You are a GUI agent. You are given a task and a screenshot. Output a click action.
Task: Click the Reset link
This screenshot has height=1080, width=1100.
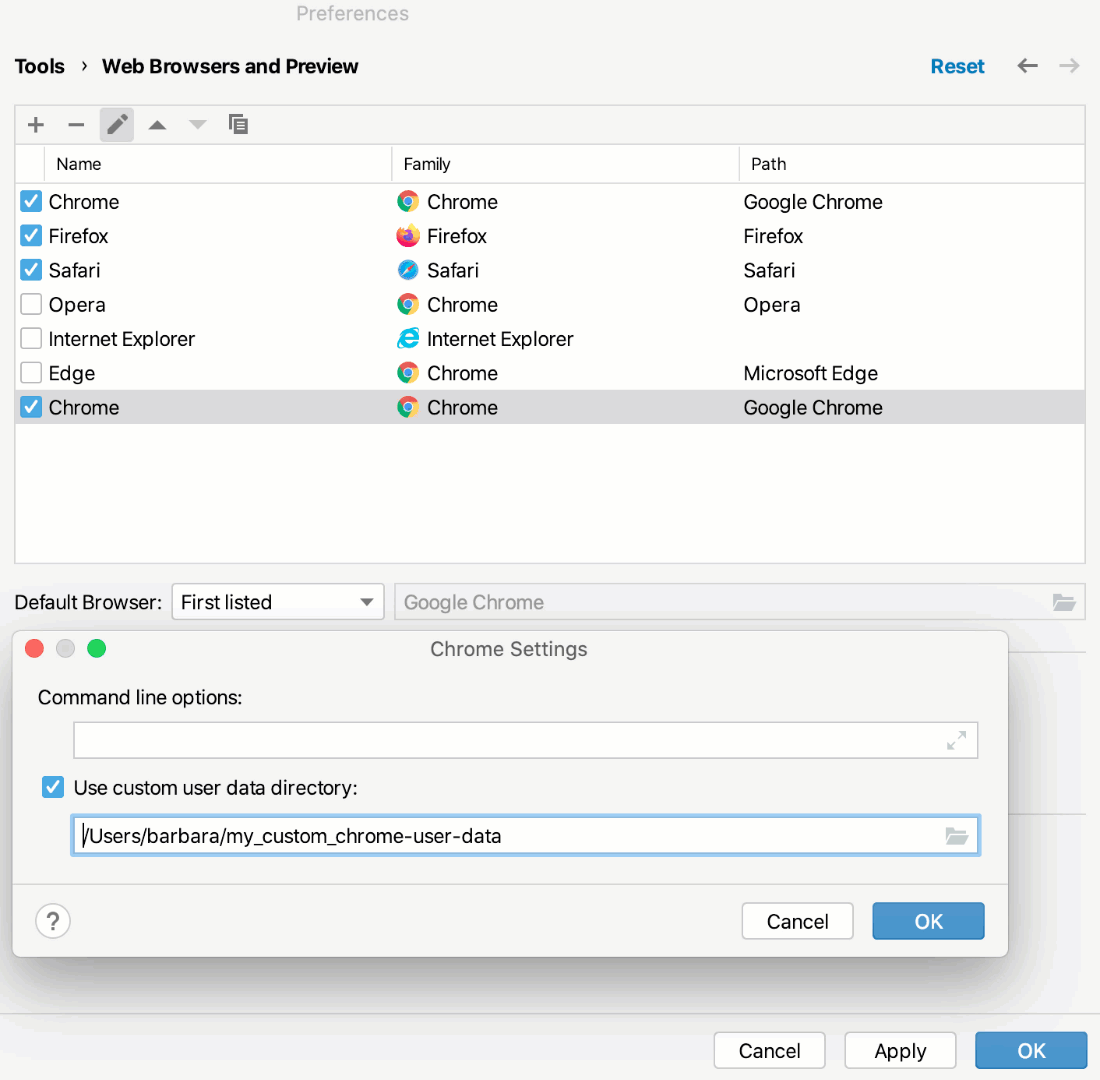coord(957,66)
